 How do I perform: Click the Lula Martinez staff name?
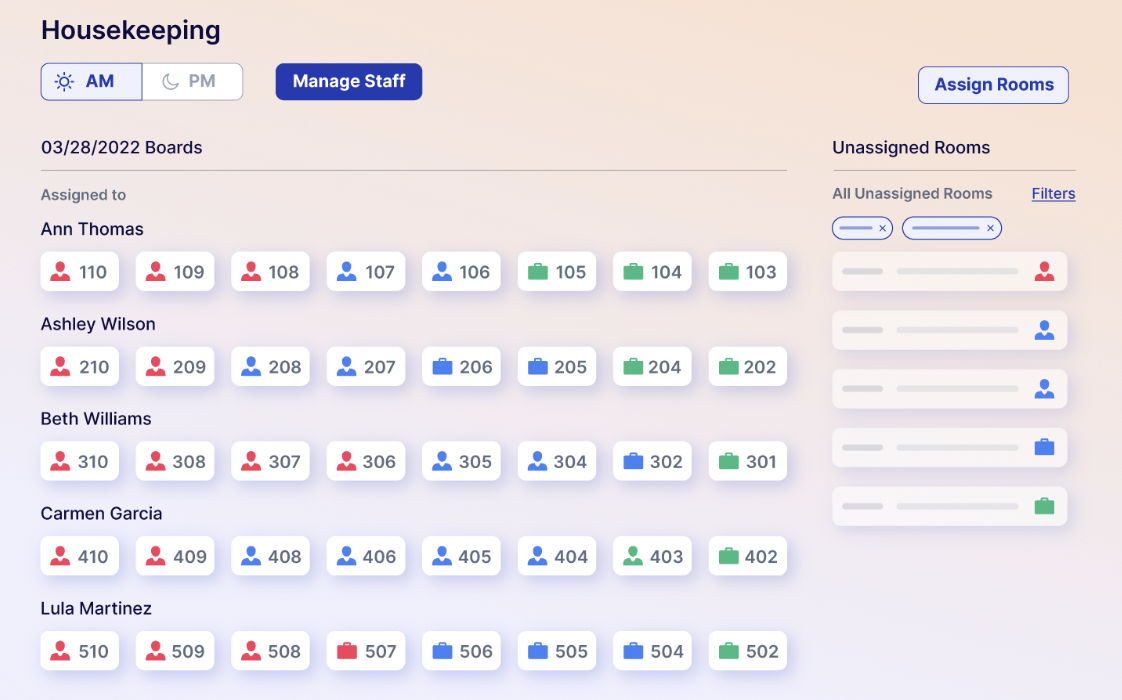97,608
